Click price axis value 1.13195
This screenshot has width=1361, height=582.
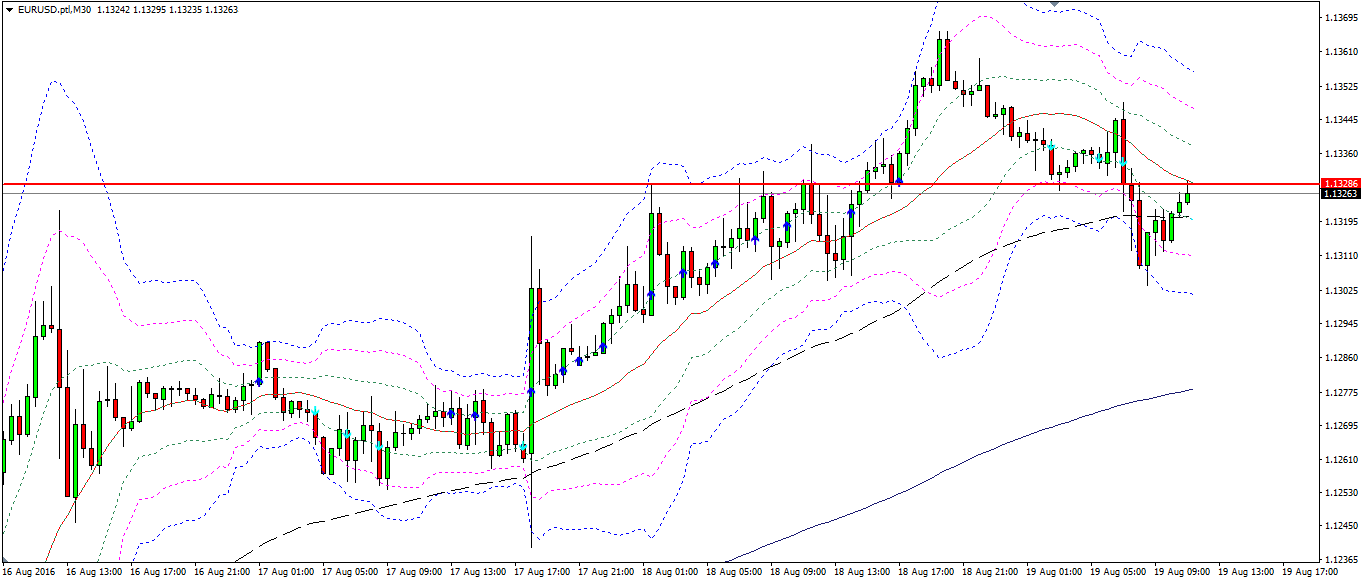tap(1341, 222)
